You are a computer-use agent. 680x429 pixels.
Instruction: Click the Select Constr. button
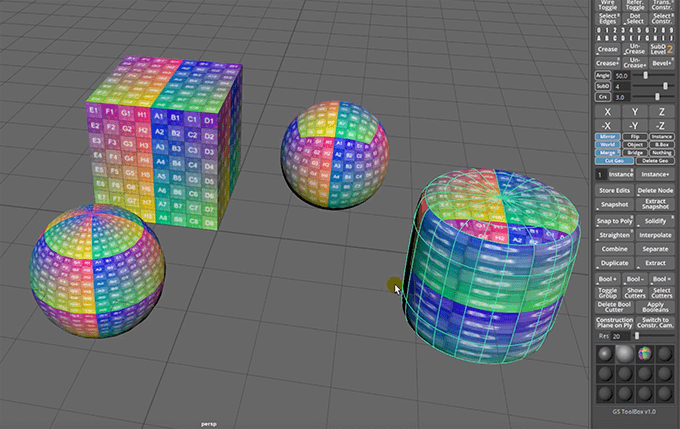(662, 19)
